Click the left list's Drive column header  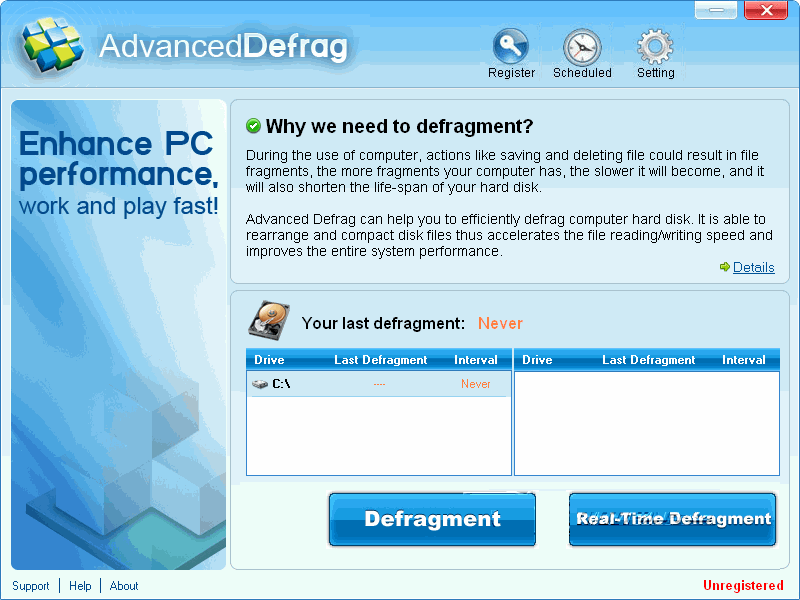pyautogui.click(x=269, y=360)
